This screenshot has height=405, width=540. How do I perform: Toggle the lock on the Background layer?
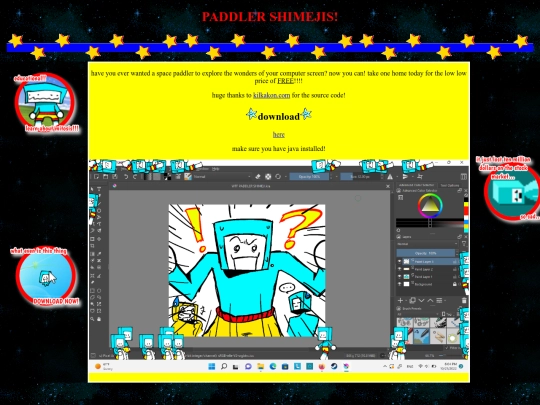(455, 284)
